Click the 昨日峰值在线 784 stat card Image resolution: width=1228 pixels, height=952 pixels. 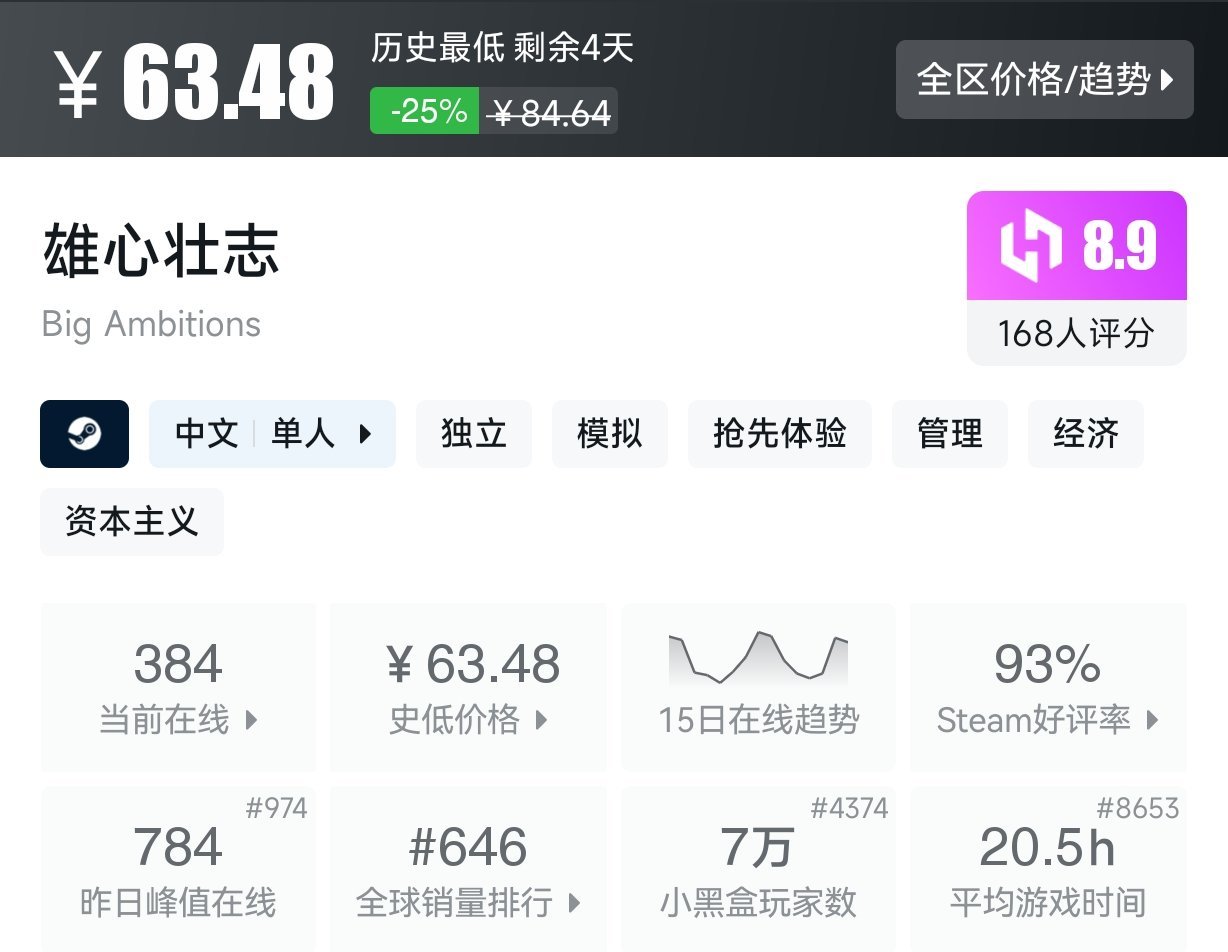click(178, 868)
